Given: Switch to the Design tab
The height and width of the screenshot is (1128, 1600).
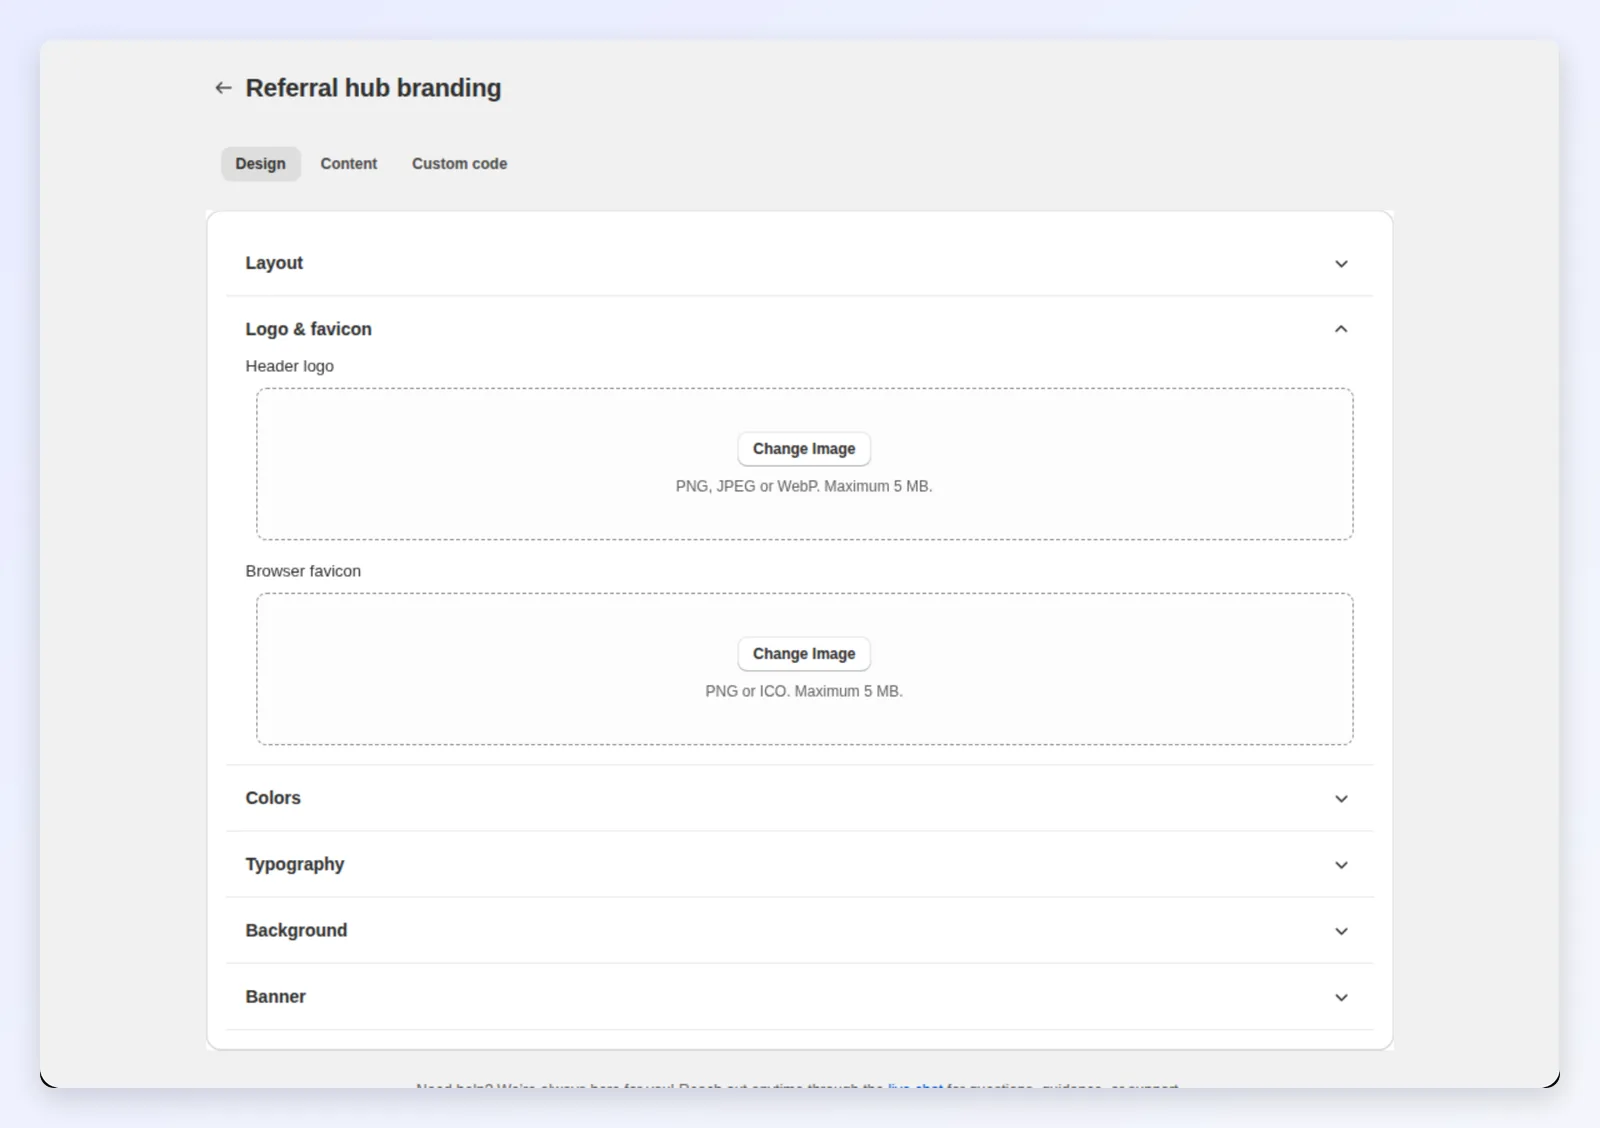Looking at the screenshot, I should [x=260, y=164].
